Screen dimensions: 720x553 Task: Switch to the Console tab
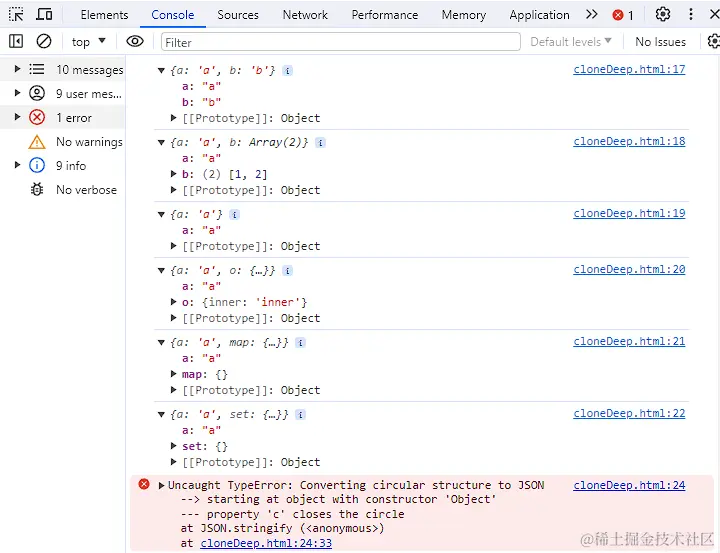pos(173,15)
